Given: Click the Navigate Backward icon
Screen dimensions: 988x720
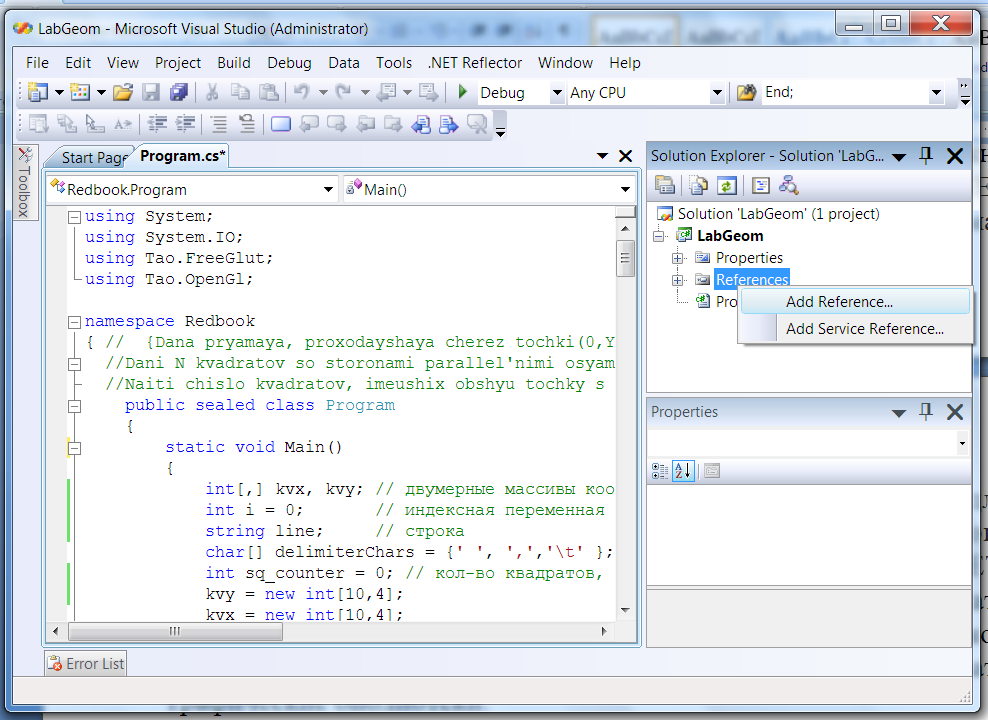Looking at the screenshot, I should tap(386, 93).
